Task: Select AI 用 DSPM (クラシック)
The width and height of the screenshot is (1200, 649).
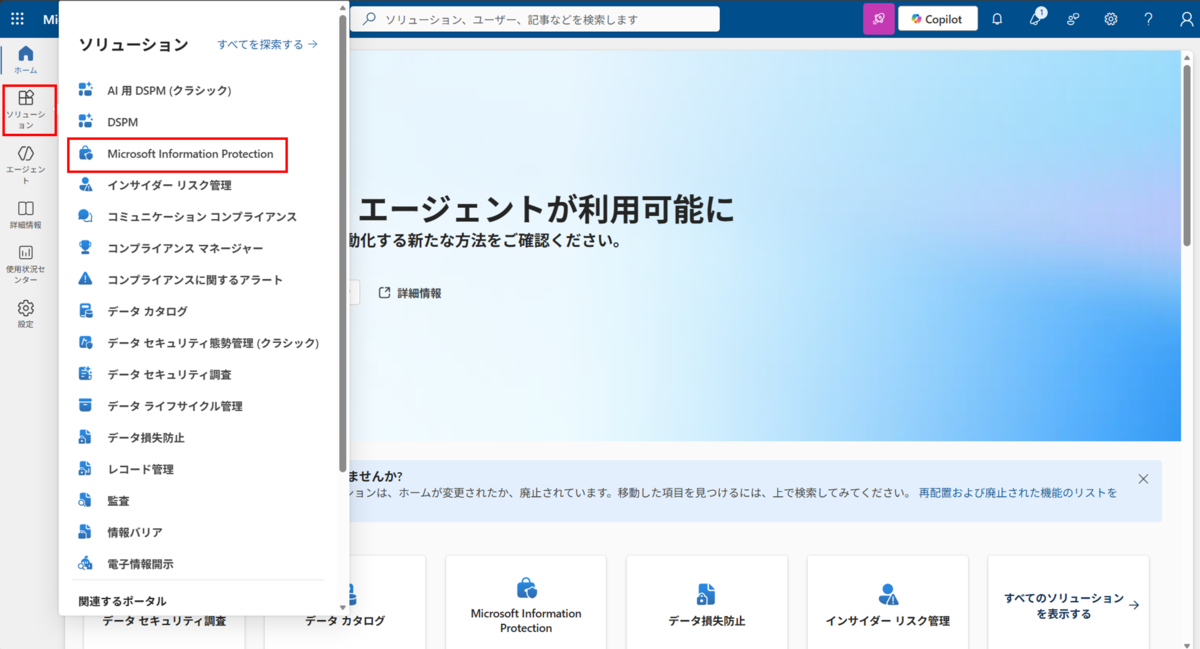Action: pos(169,90)
